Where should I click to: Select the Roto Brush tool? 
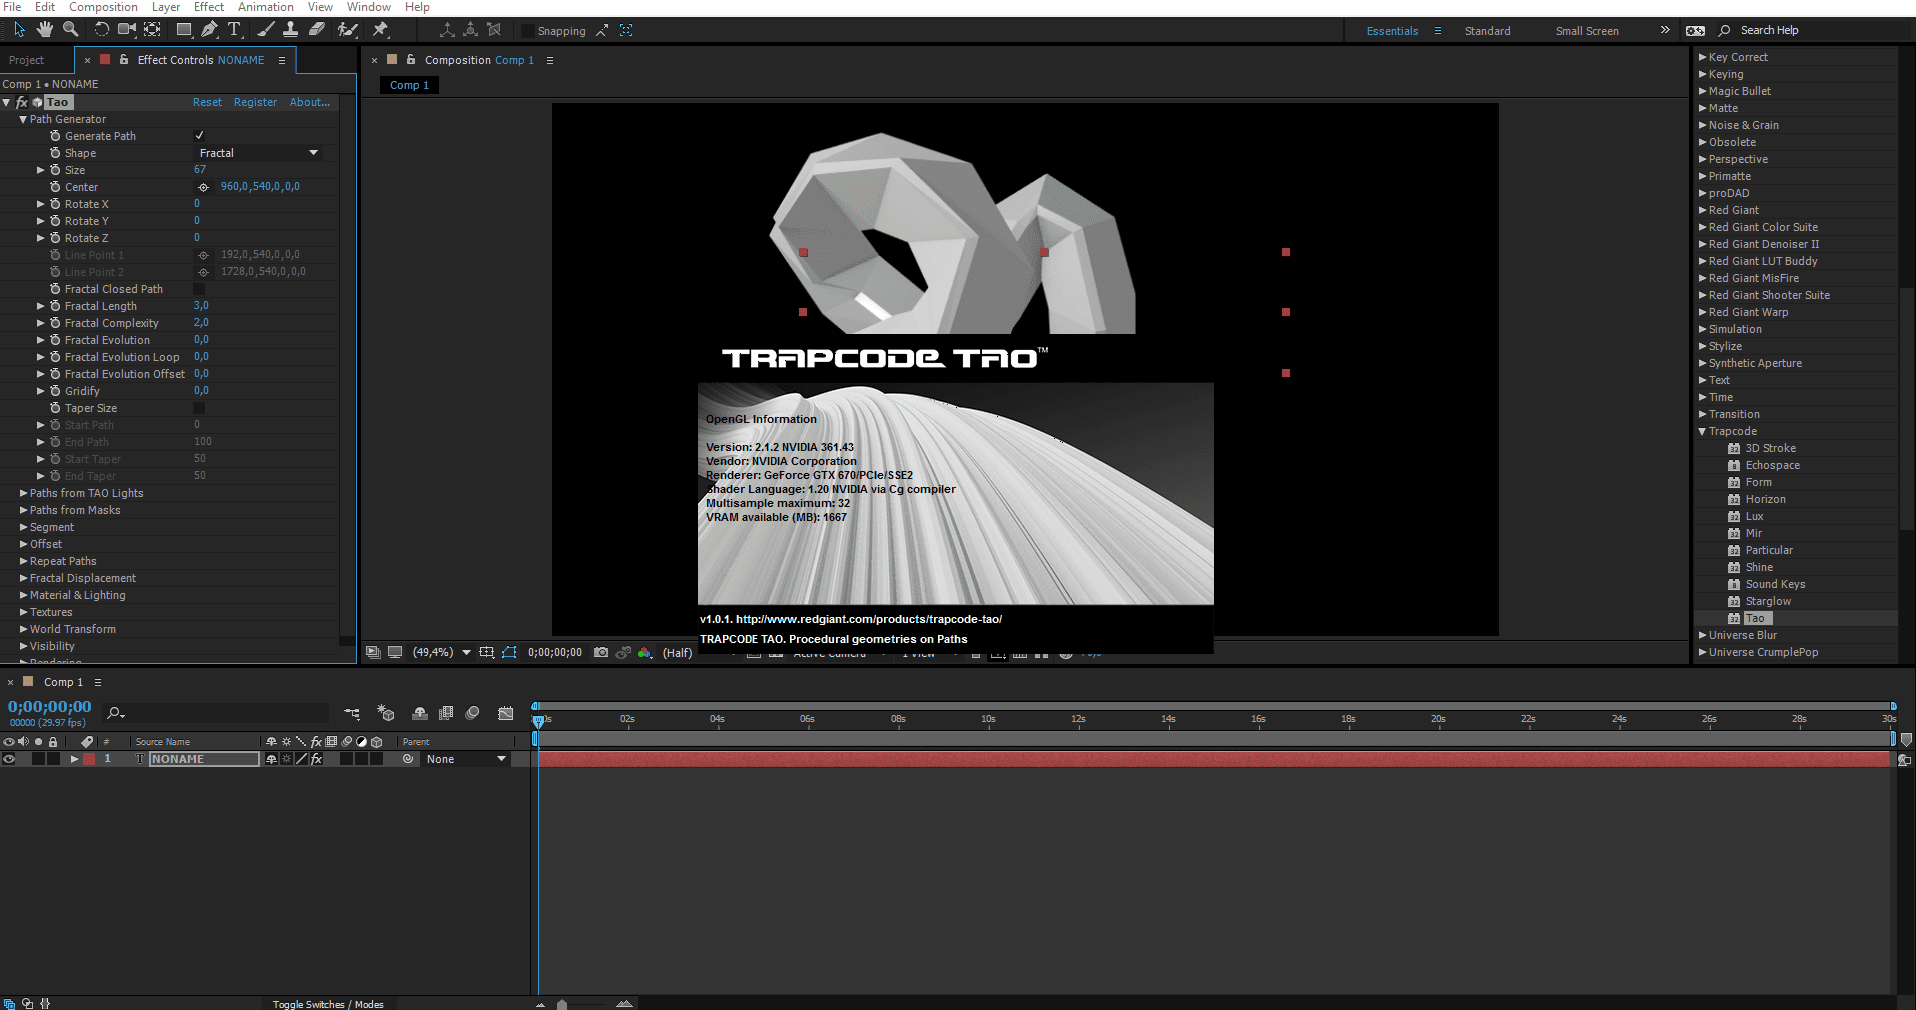tap(348, 30)
